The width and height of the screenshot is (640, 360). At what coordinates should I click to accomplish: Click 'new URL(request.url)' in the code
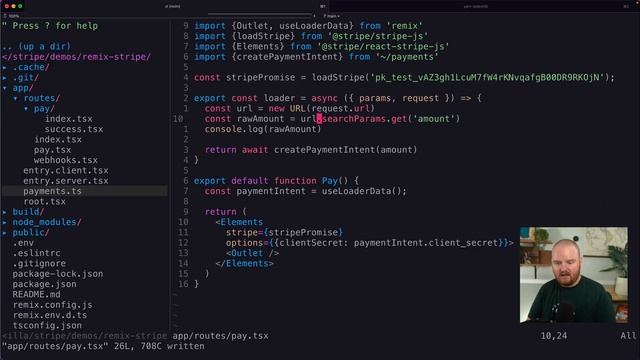[322, 109]
